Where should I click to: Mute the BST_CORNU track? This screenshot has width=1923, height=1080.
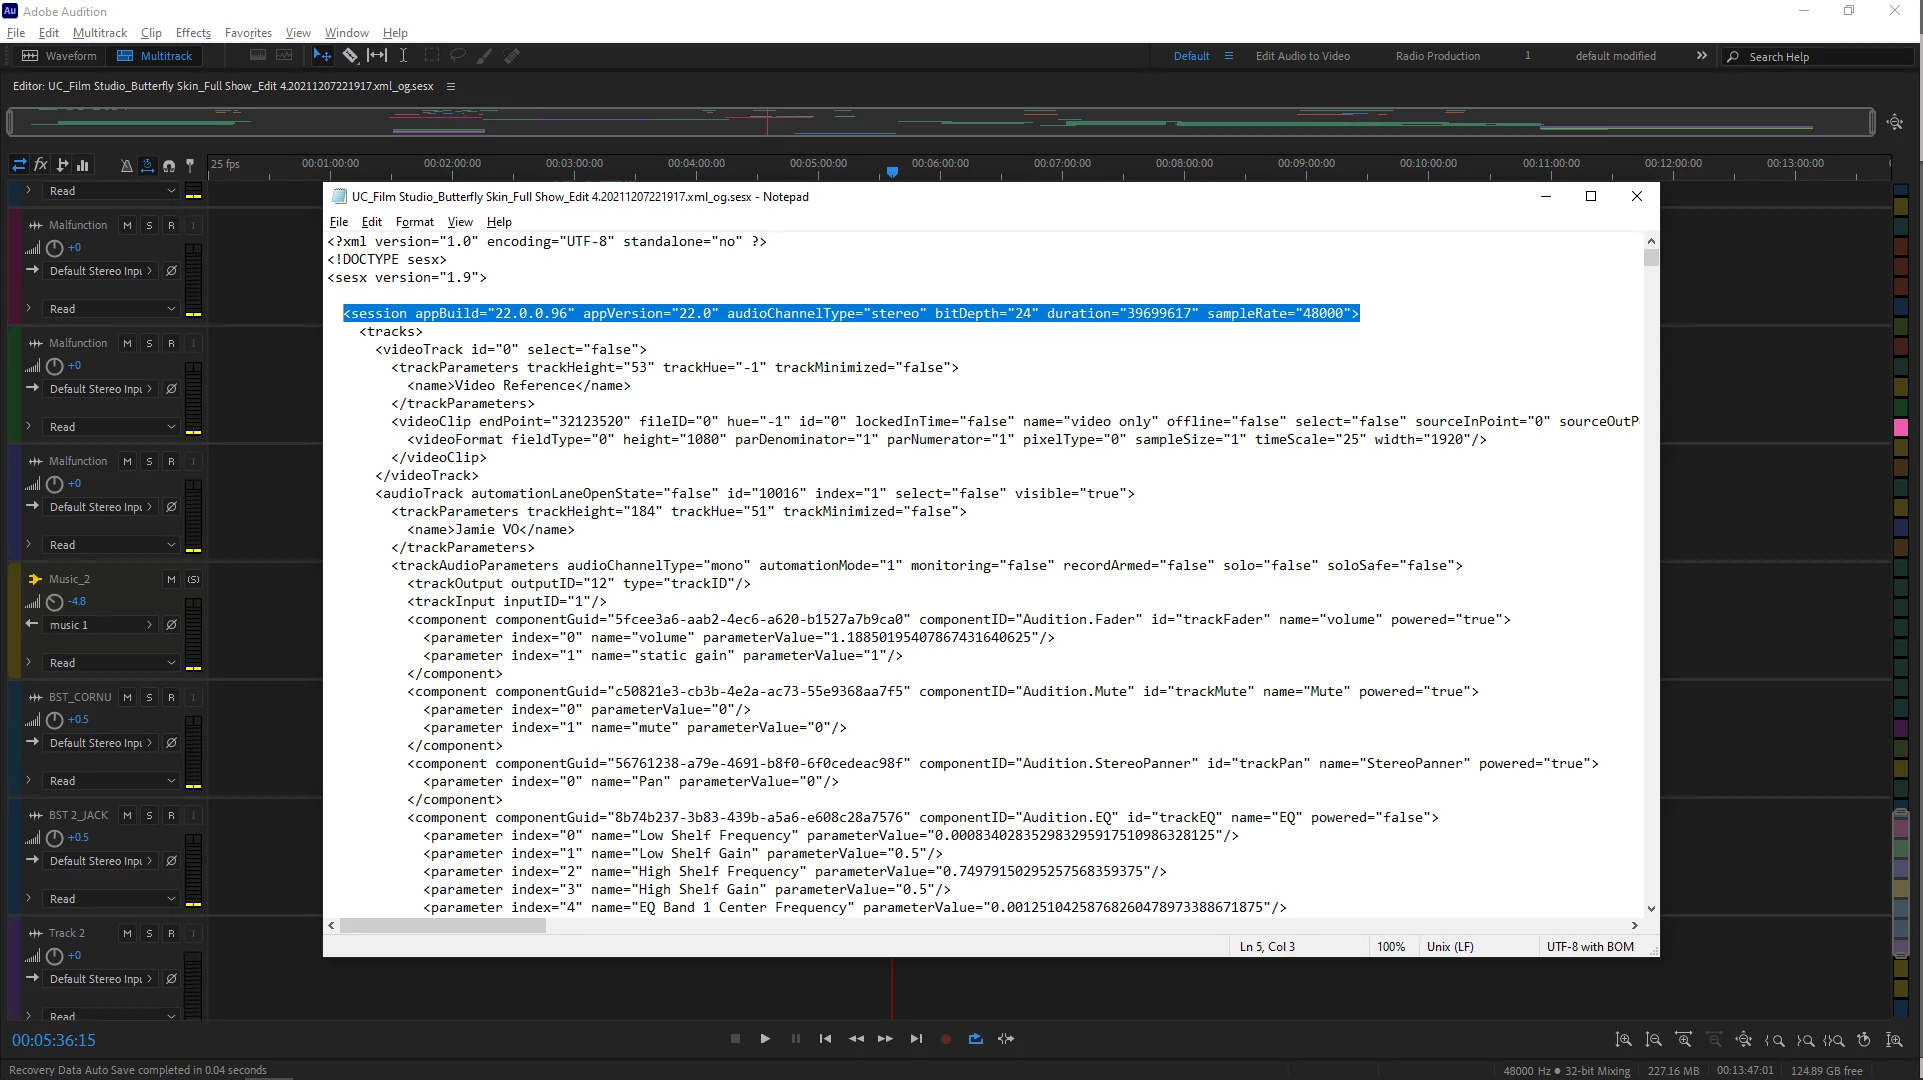127,698
